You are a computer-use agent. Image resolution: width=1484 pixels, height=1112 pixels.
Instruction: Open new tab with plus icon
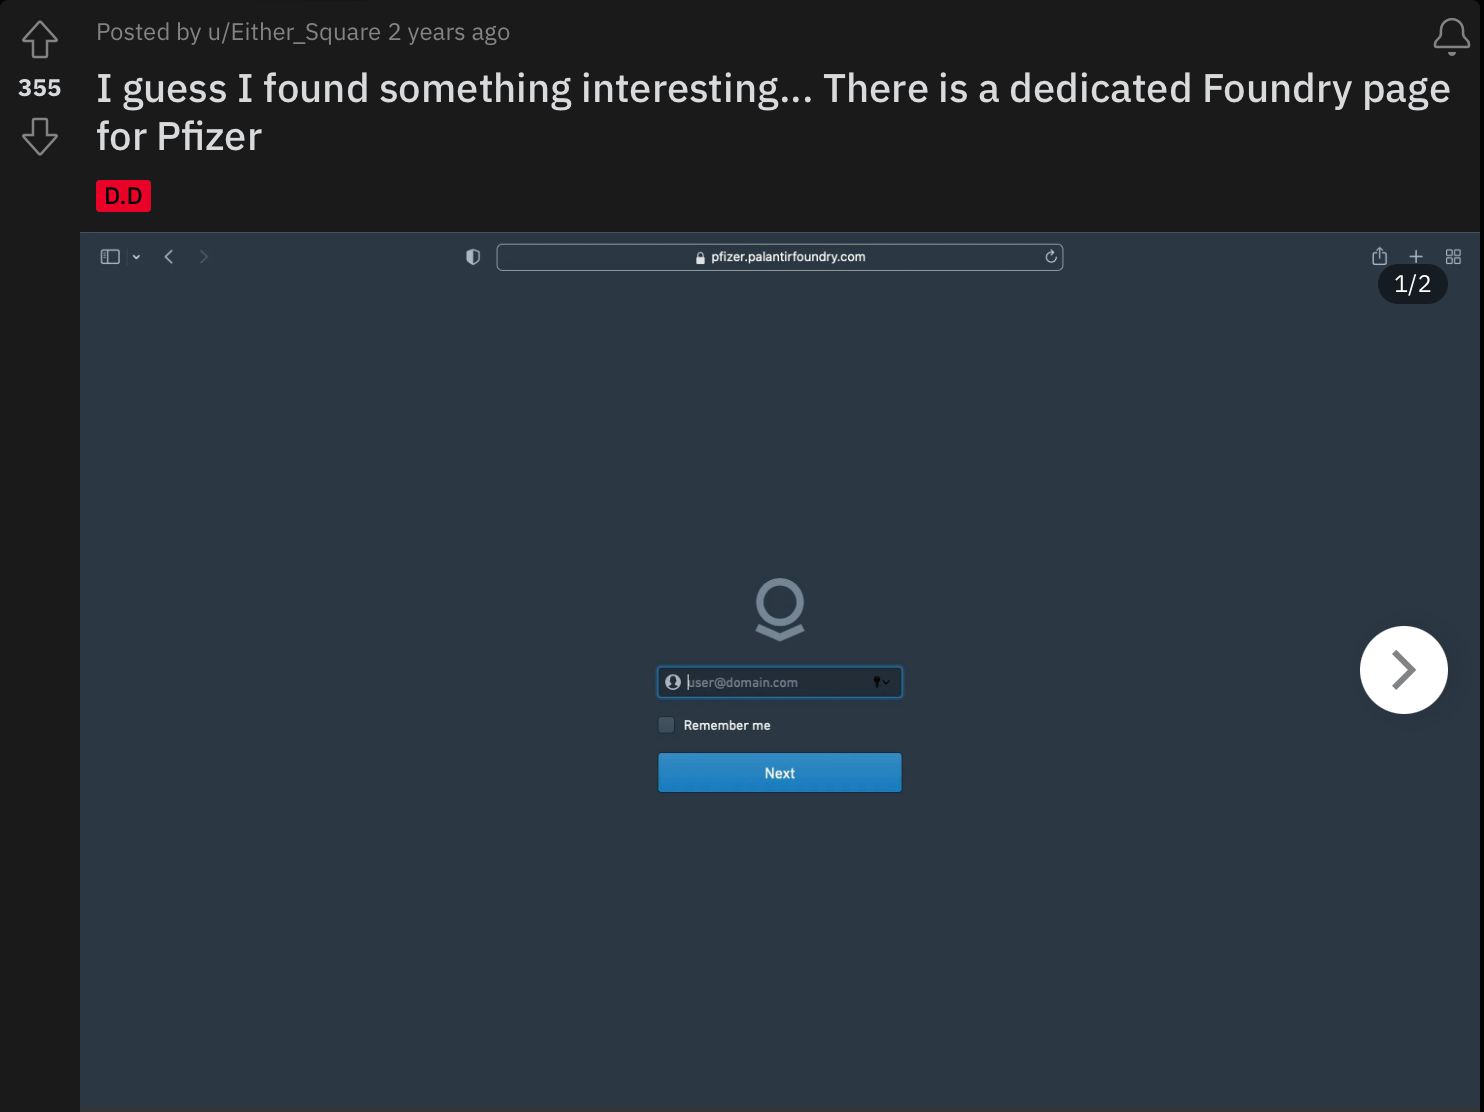pos(1416,257)
